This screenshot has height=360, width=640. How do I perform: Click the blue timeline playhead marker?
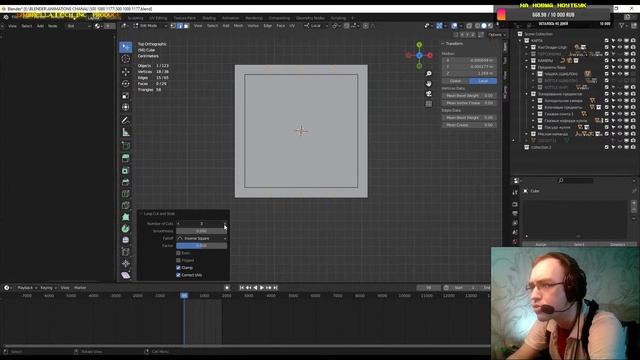184,296
